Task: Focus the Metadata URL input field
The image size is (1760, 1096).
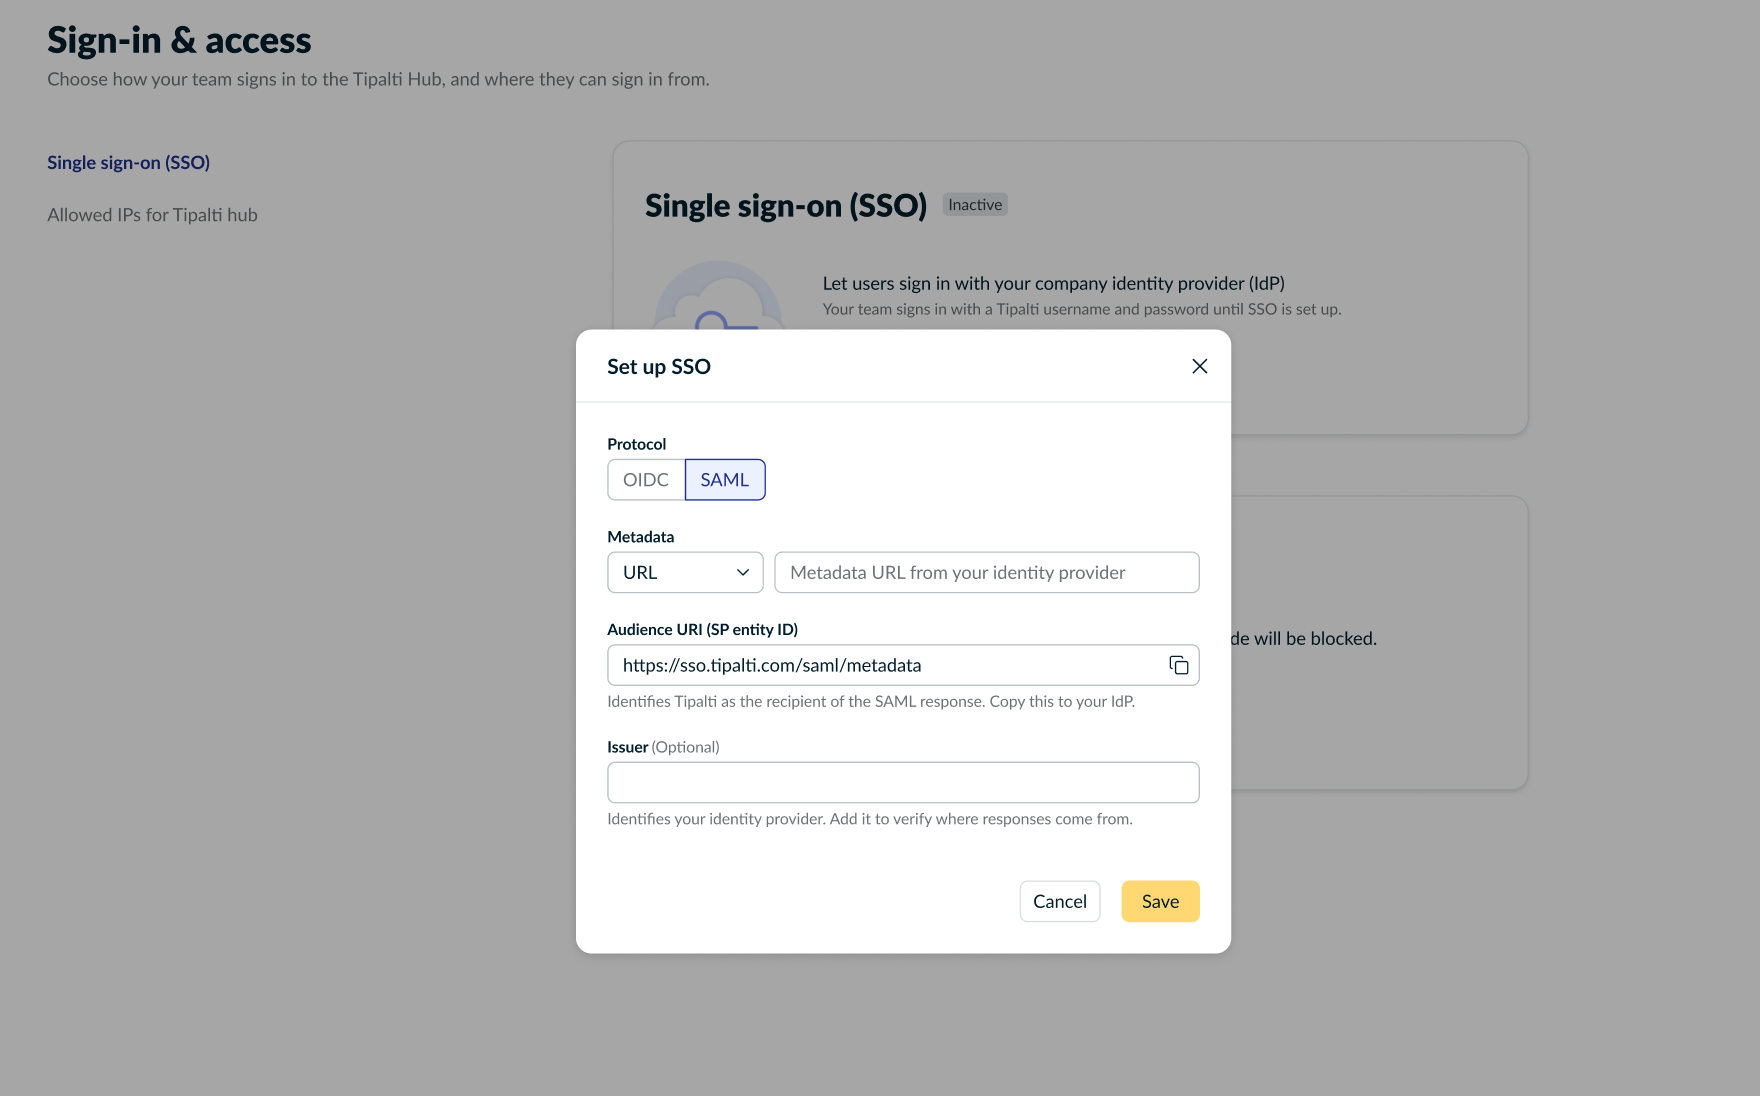Action: 986,573
